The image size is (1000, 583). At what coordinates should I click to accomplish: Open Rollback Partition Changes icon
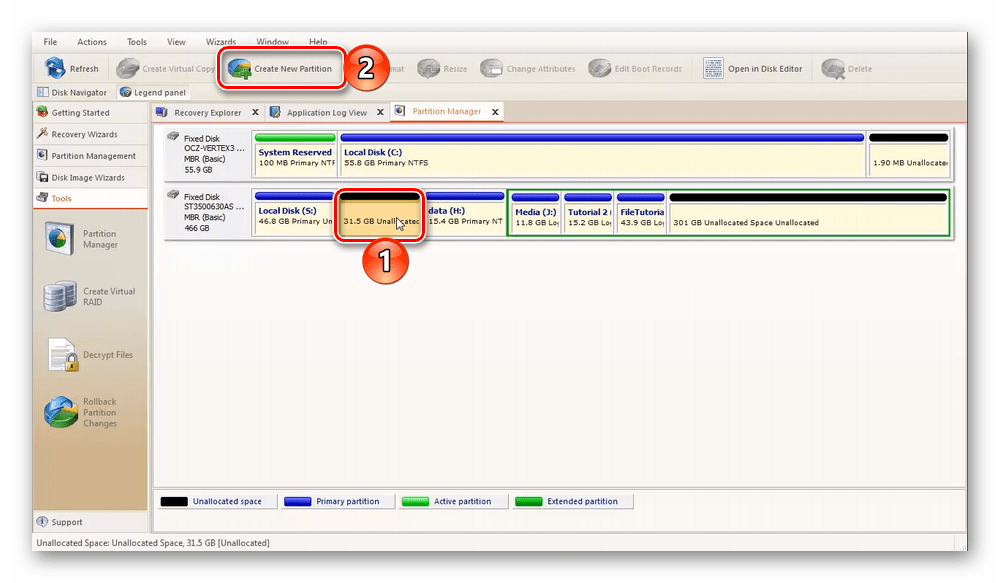61,412
